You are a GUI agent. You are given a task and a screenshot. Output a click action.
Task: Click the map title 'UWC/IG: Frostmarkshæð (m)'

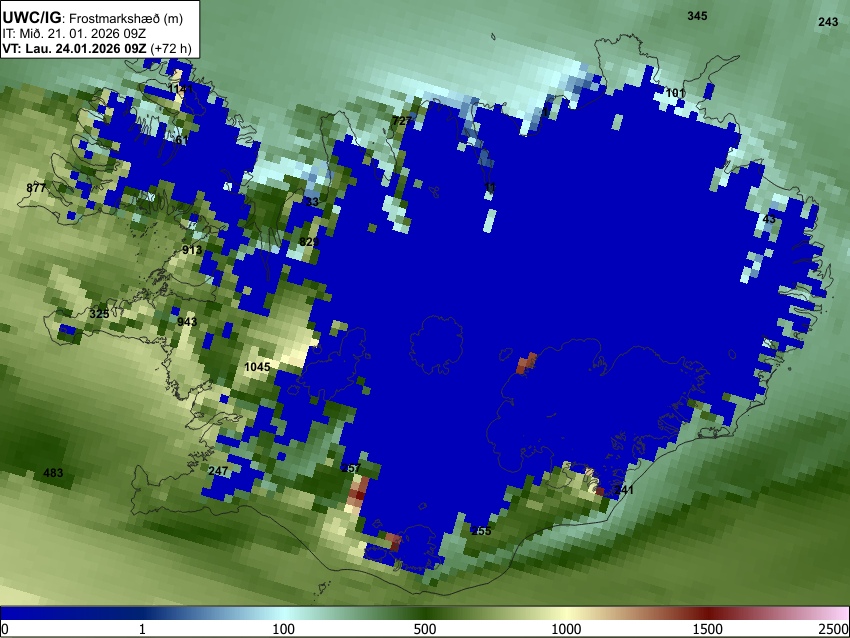click(93, 18)
